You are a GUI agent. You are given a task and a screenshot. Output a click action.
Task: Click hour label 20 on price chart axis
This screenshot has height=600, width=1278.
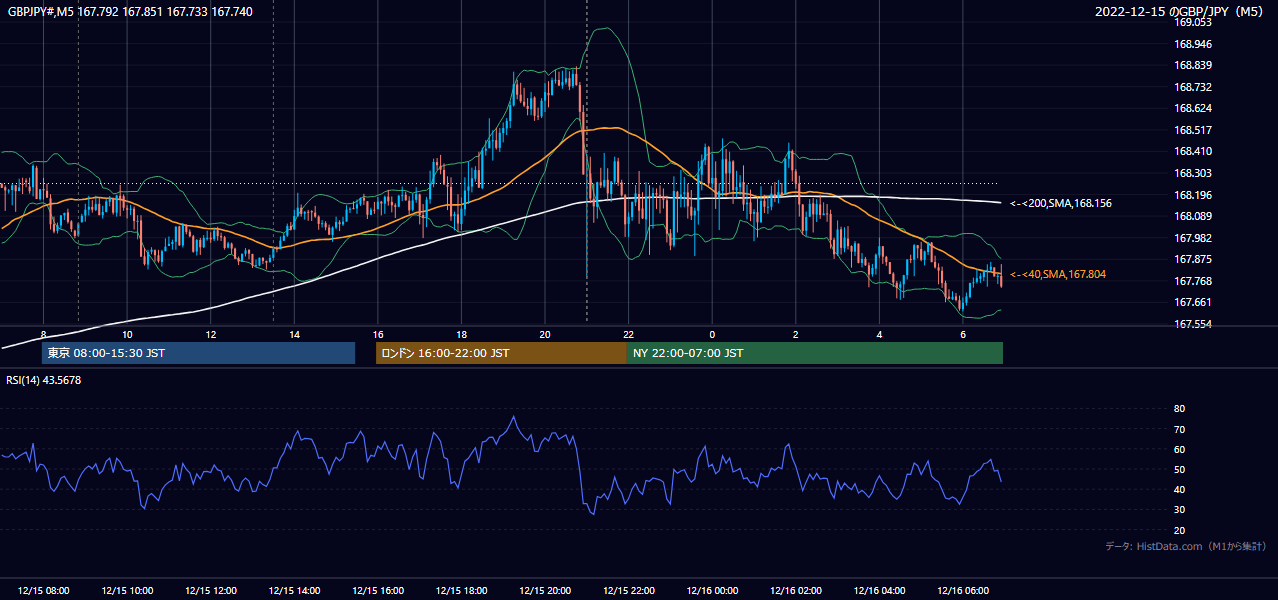(x=545, y=334)
